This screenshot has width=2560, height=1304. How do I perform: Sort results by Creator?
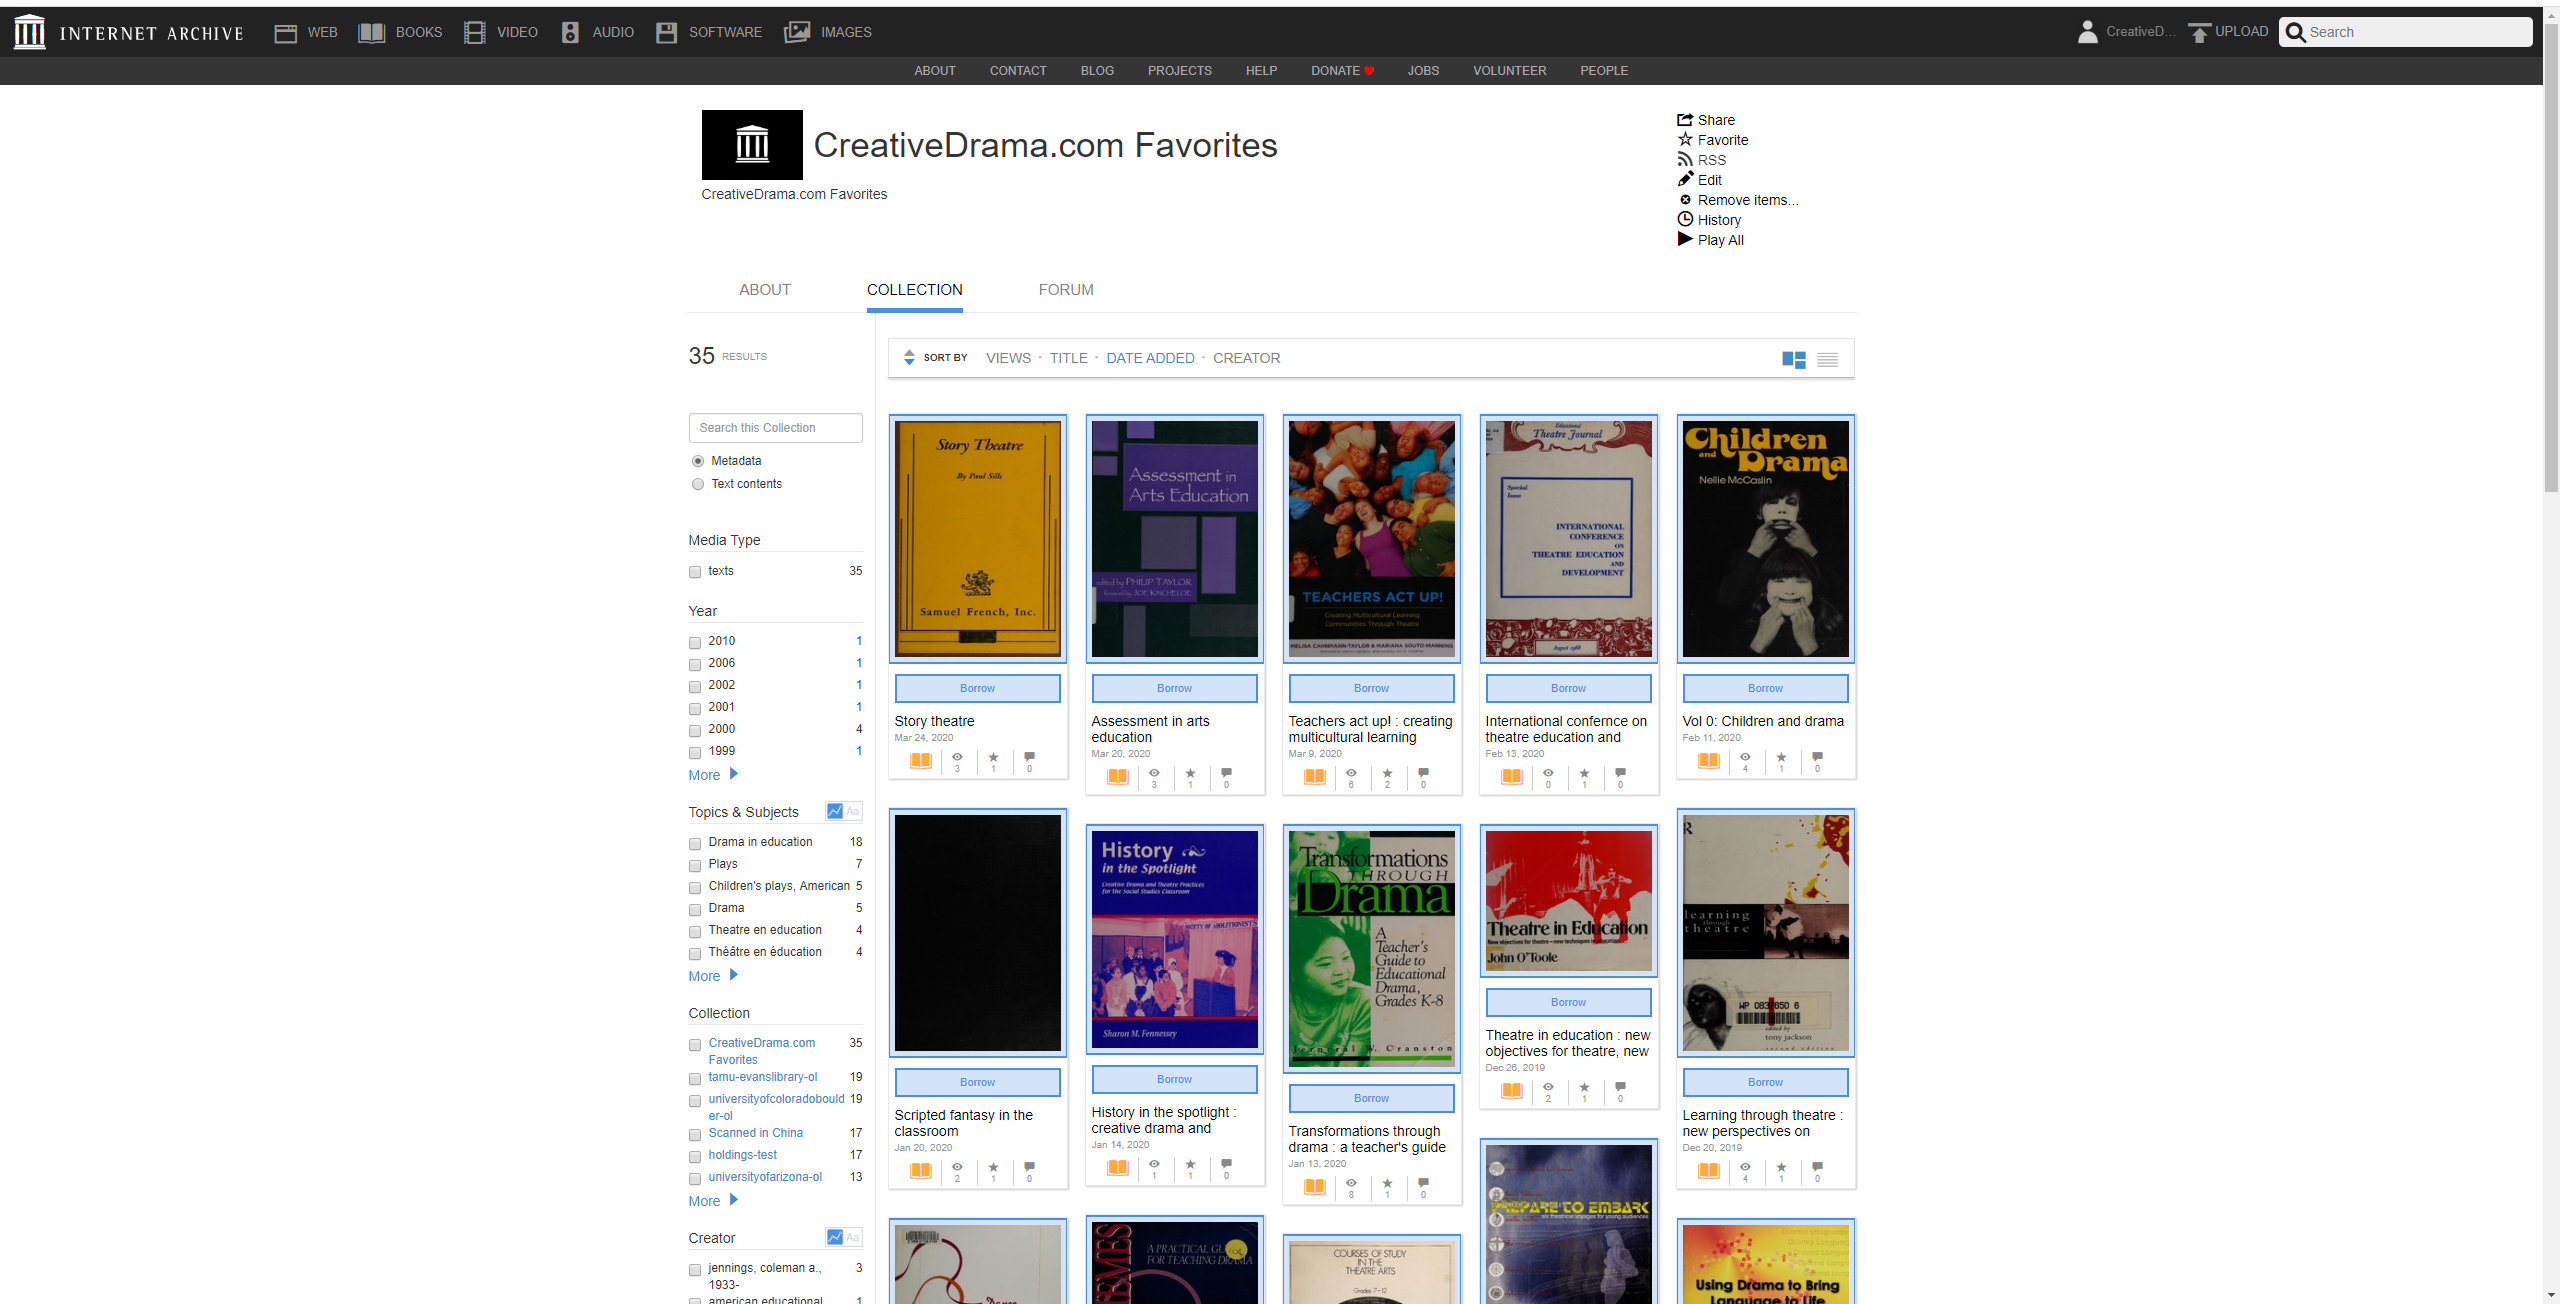click(x=1246, y=358)
